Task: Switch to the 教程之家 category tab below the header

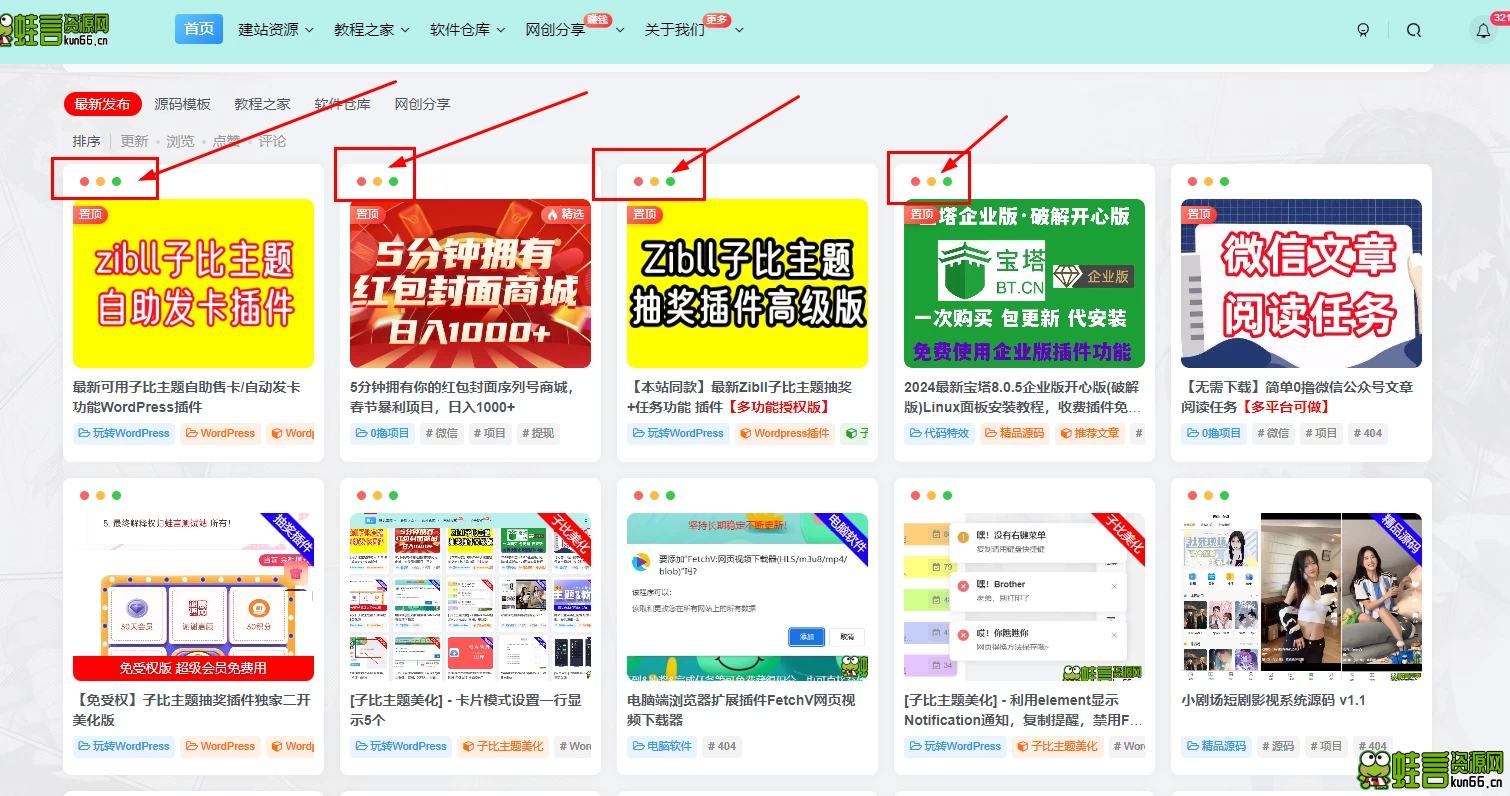Action: [x=262, y=104]
